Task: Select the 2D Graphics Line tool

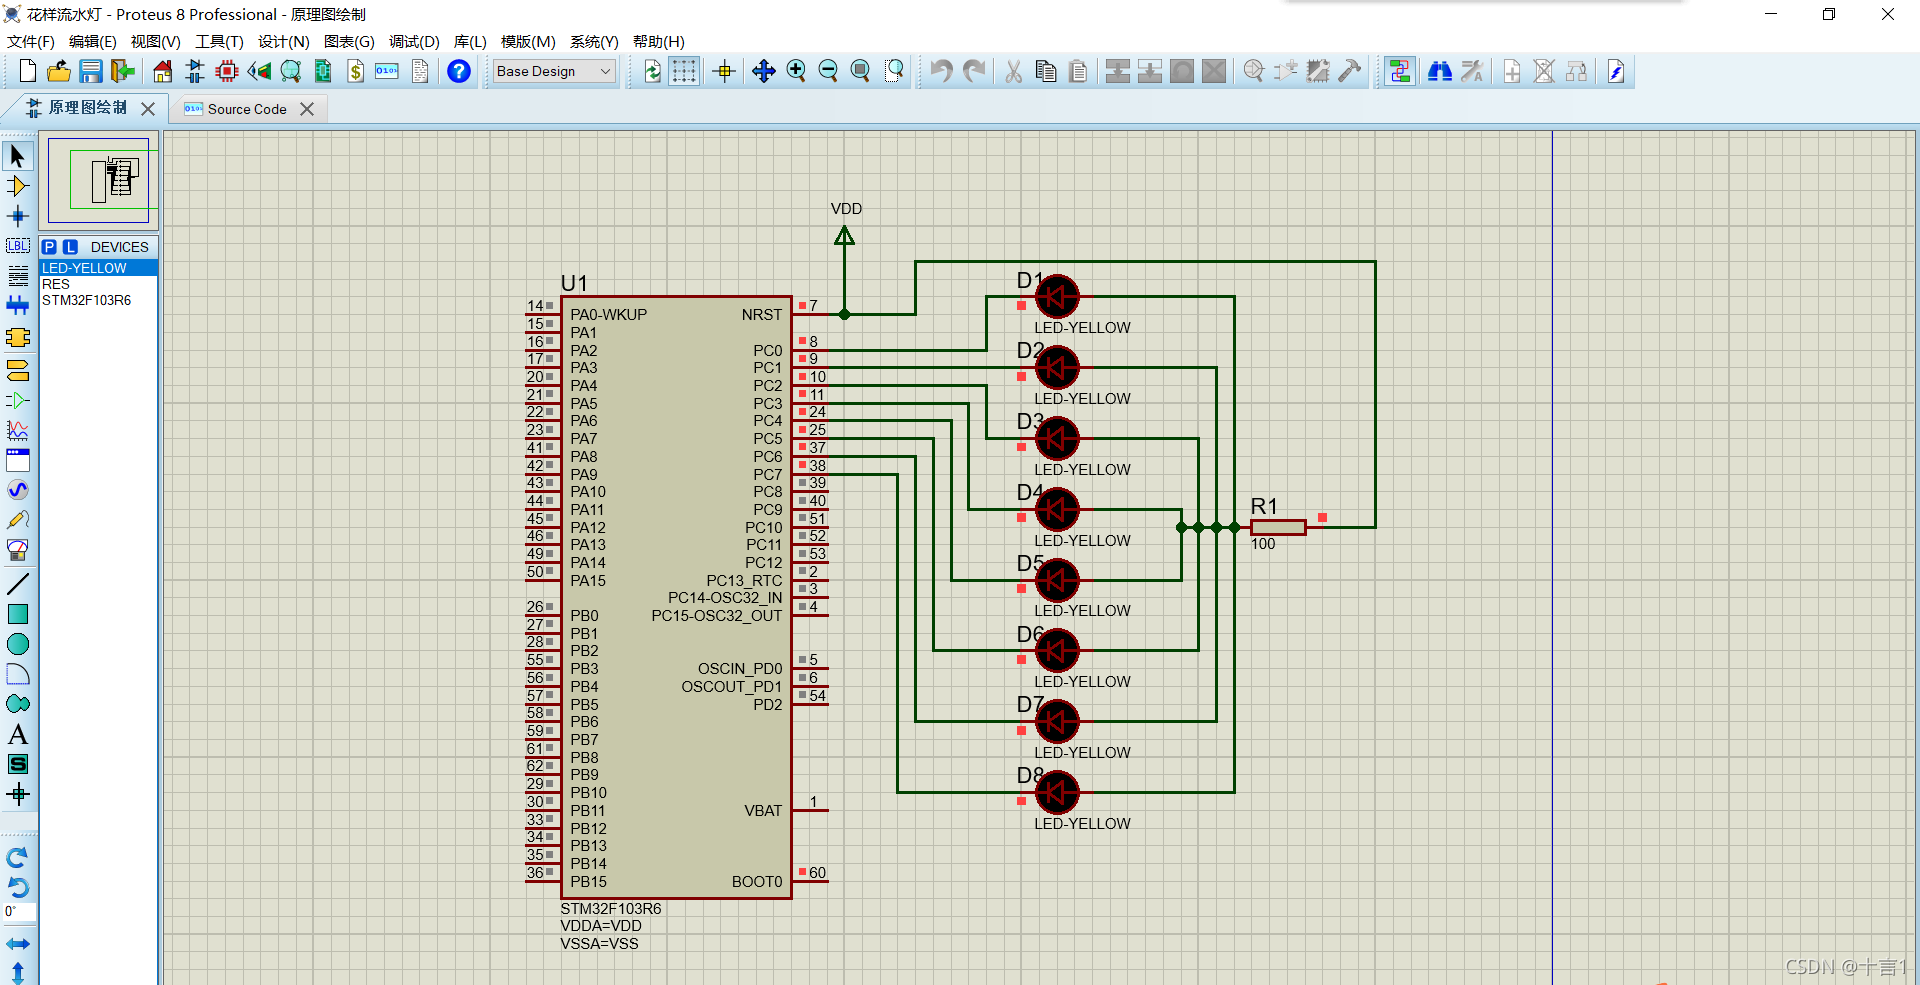Action: point(18,584)
